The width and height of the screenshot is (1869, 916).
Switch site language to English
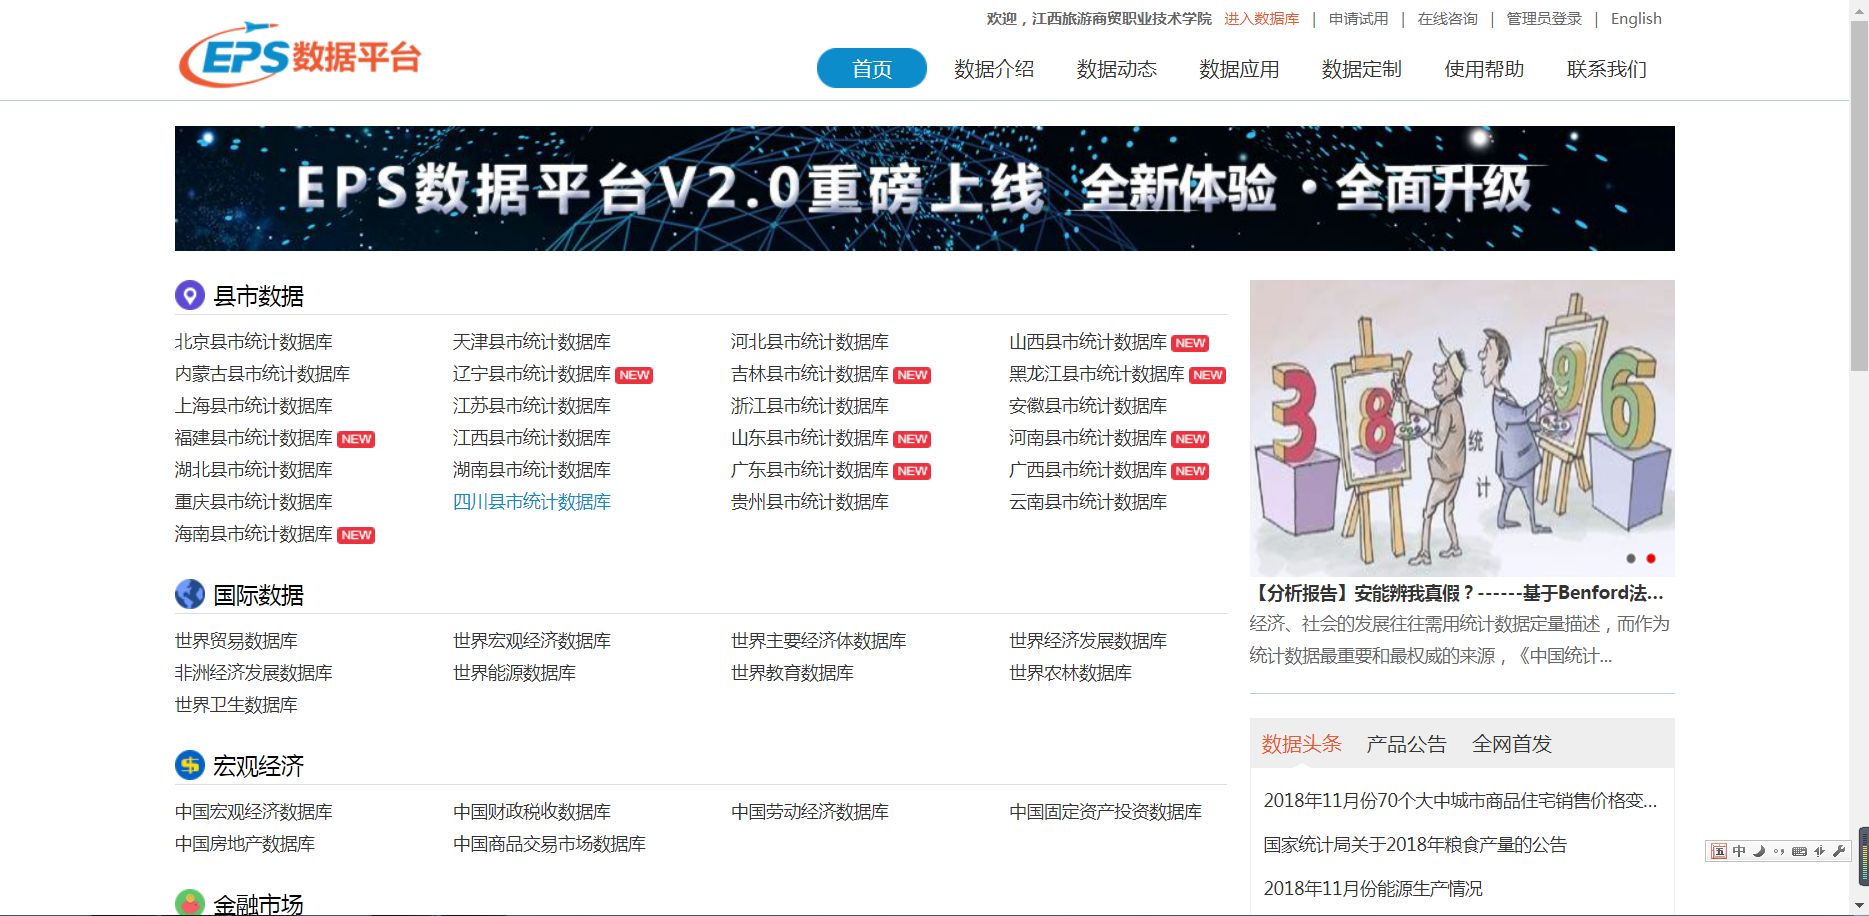pos(1636,19)
